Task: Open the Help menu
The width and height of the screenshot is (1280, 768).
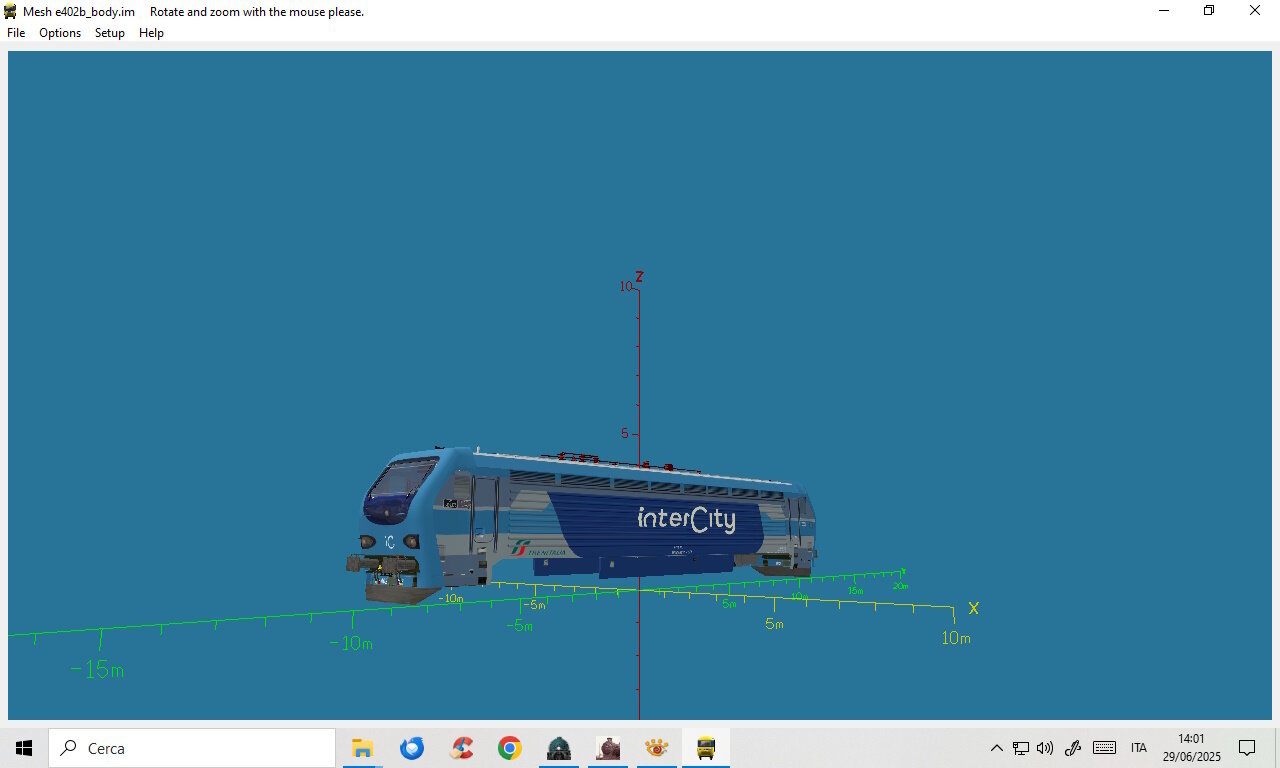Action: (x=151, y=33)
